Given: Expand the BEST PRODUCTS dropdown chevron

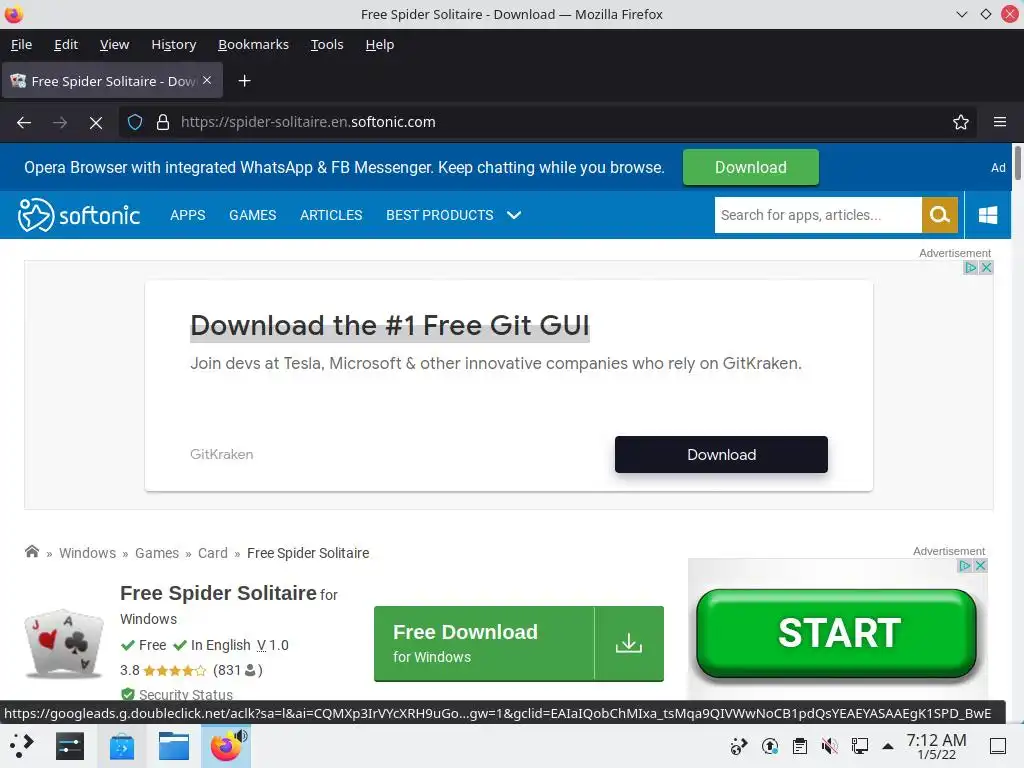Looking at the screenshot, I should tap(514, 215).
